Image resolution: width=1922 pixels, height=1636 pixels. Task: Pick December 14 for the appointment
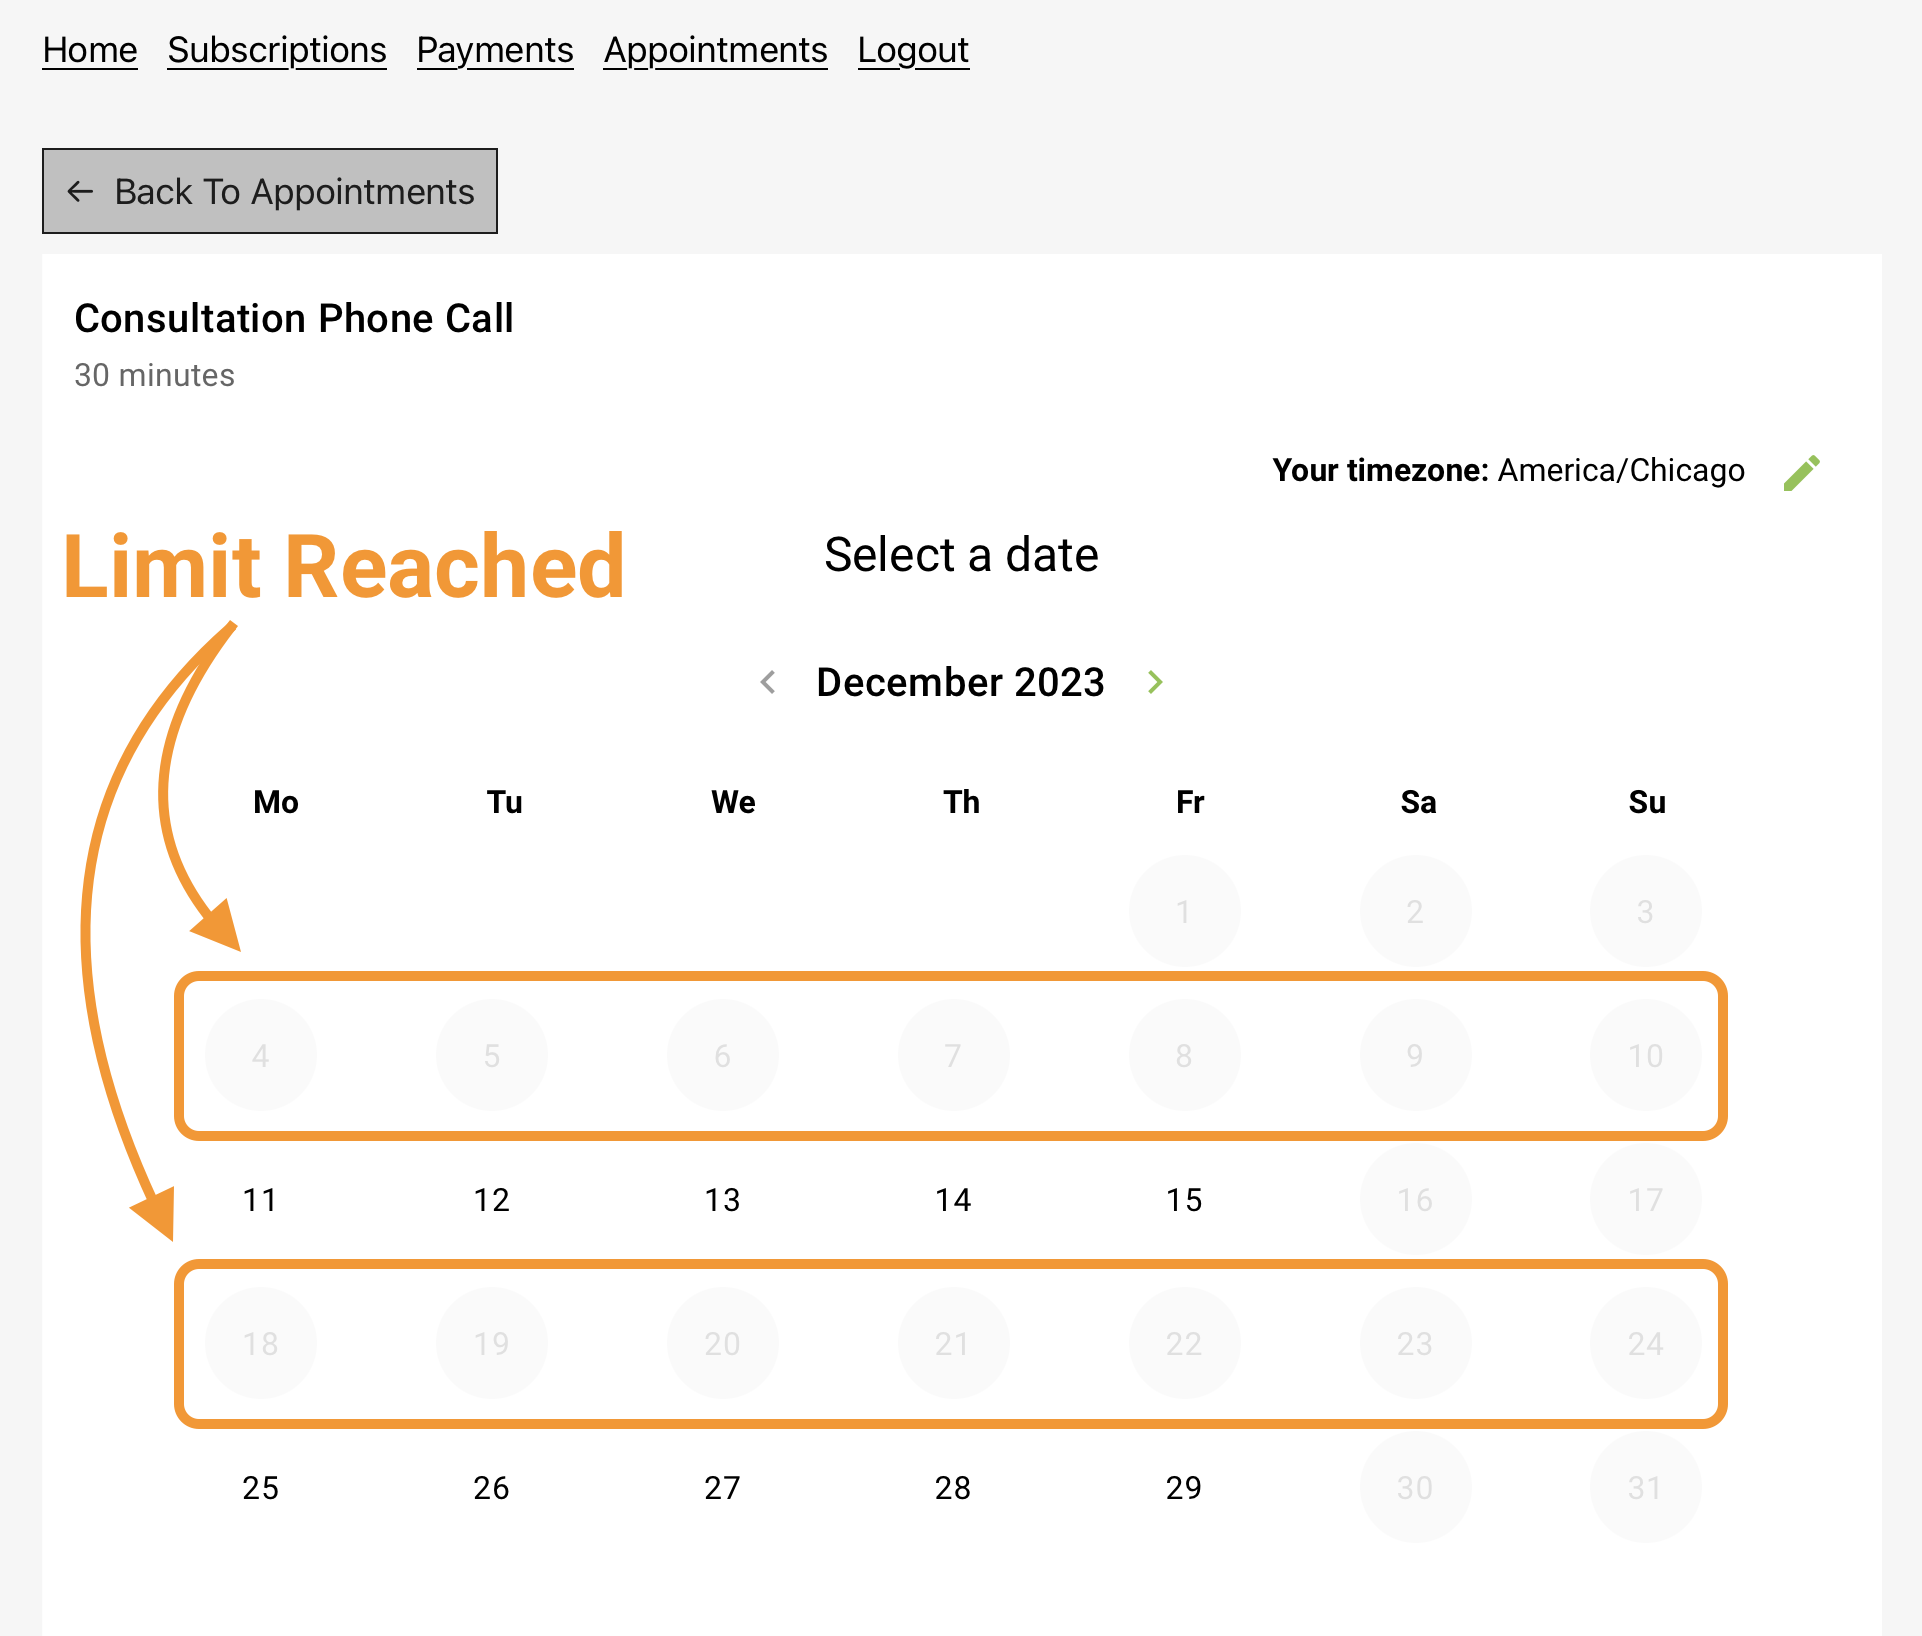coord(953,1199)
